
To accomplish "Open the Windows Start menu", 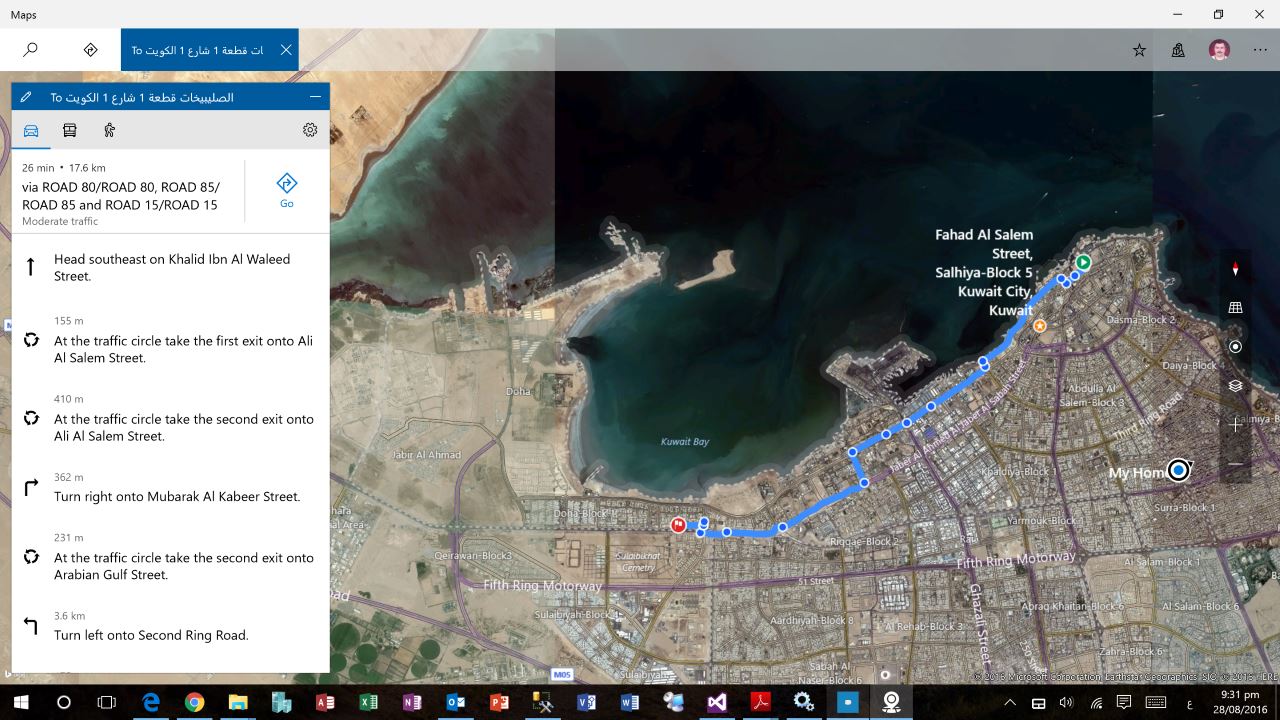I will click(x=20, y=702).
